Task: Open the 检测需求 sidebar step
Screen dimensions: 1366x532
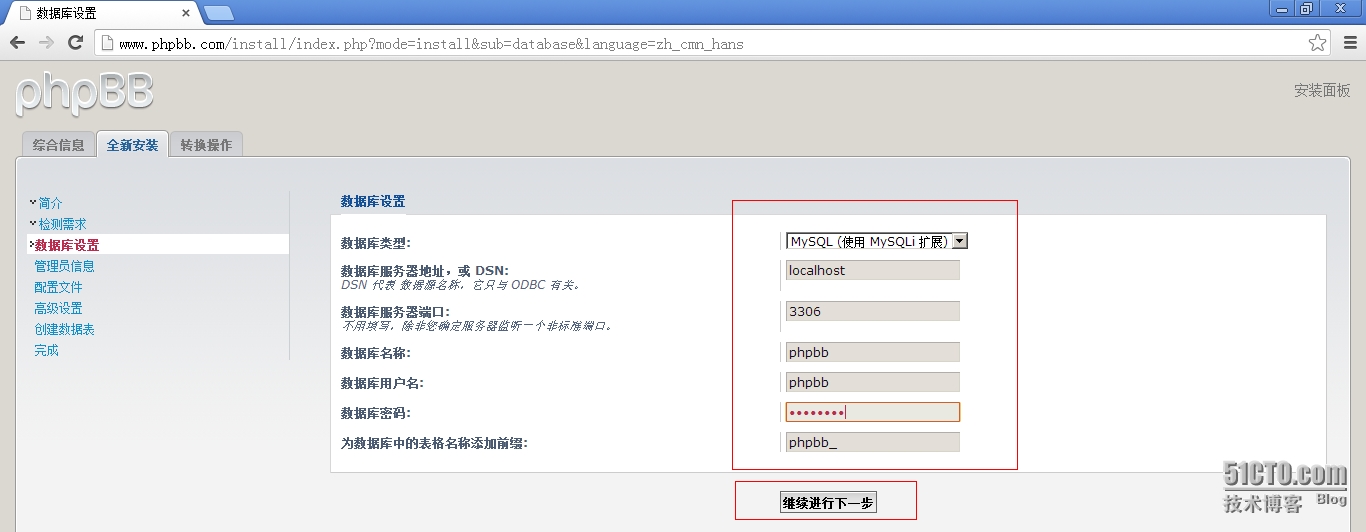Action: (x=62, y=224)
